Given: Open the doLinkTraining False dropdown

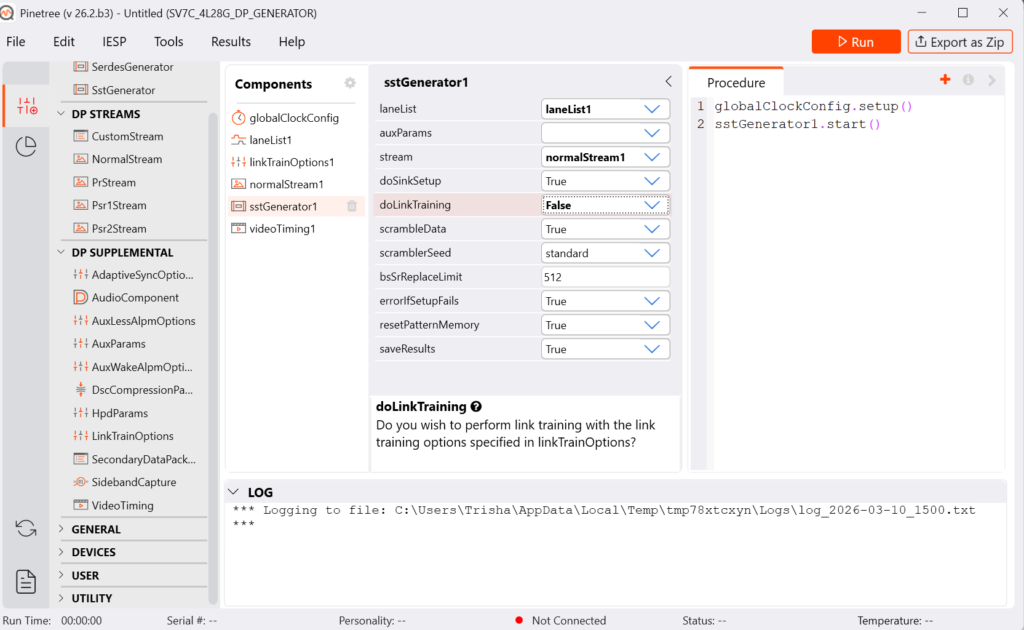Looking at the screenshot, I should tap(605, 205).
